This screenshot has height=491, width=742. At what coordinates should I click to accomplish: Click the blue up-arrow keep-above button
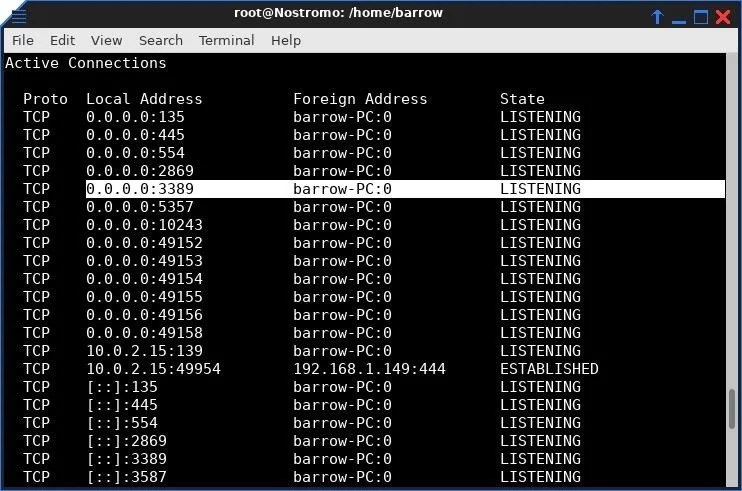pos(657,17)
